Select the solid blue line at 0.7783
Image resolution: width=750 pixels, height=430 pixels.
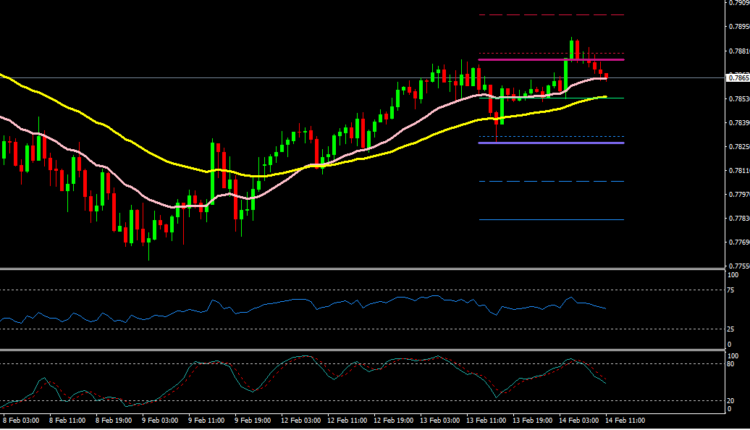click(x=550, y=220)
